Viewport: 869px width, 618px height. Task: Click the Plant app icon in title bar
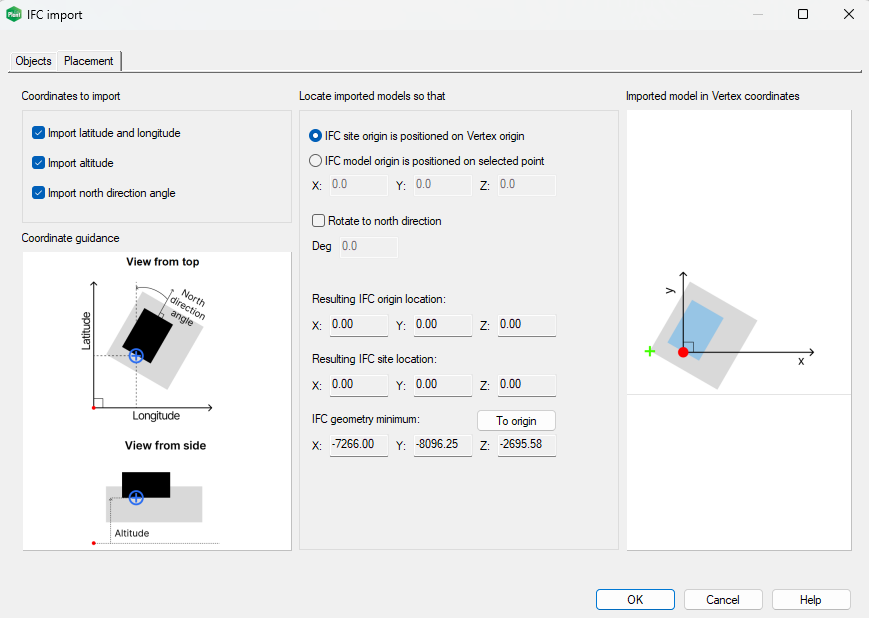(14, 15)
